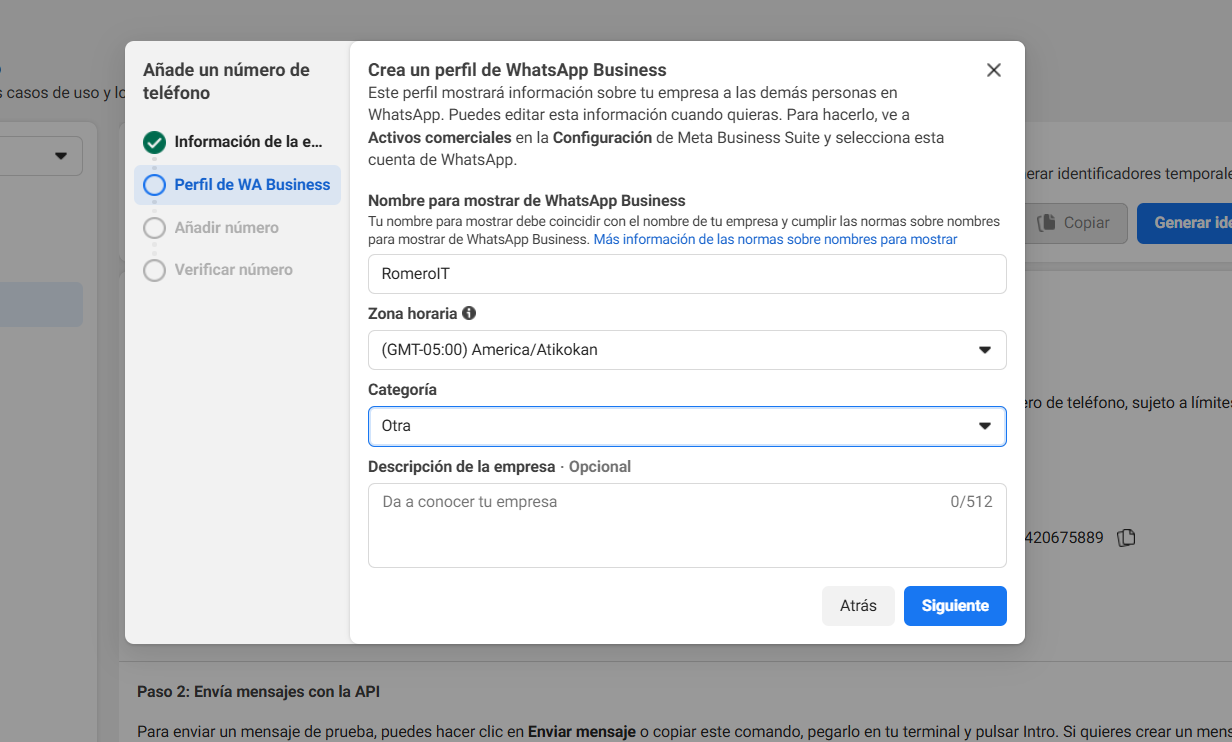
Task: Click the Crea un perfil de WhatsApp Business title
Action: pyautogui.click(x=517, y=70)
